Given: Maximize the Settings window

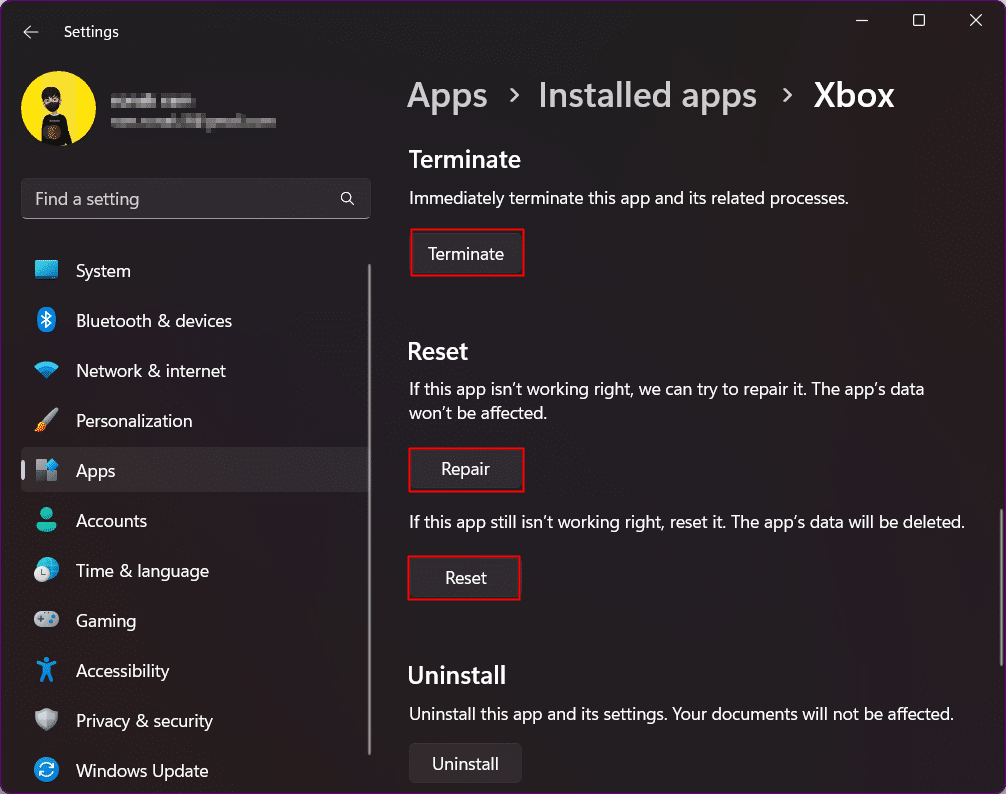Looking at the screenshot, I should pos(919,21).
